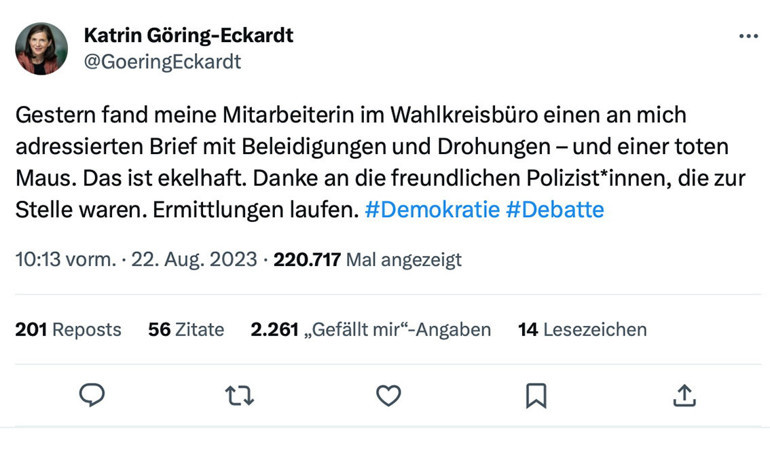This screenshot has height=465, width=770.
Task: View the 201 Reposts list
Action: tap(68, 329)
